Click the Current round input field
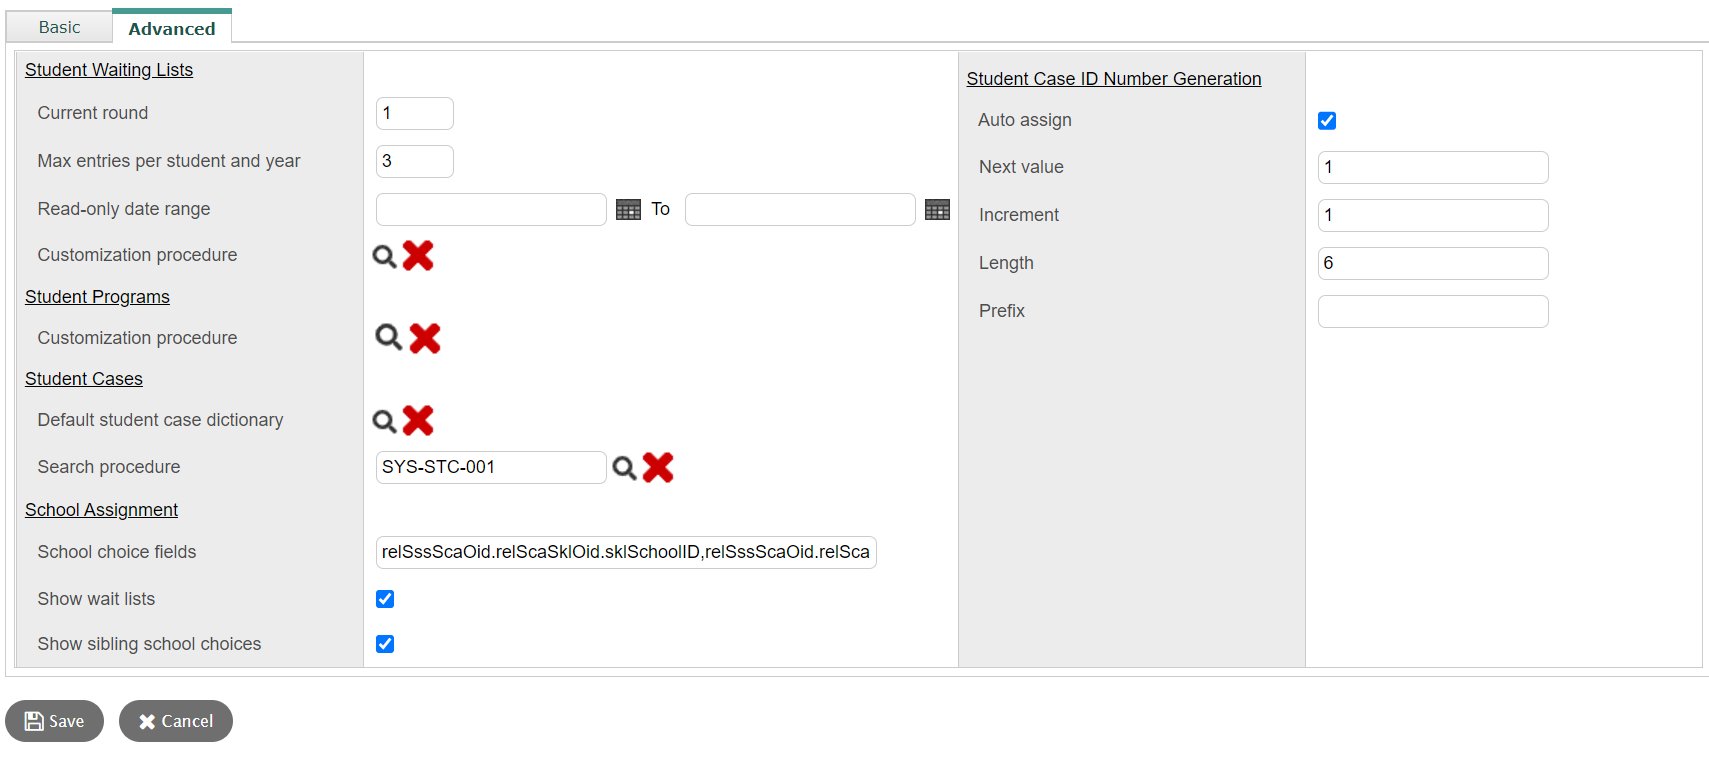Viewport: 1709px width, 762px height. click(415, 113)
